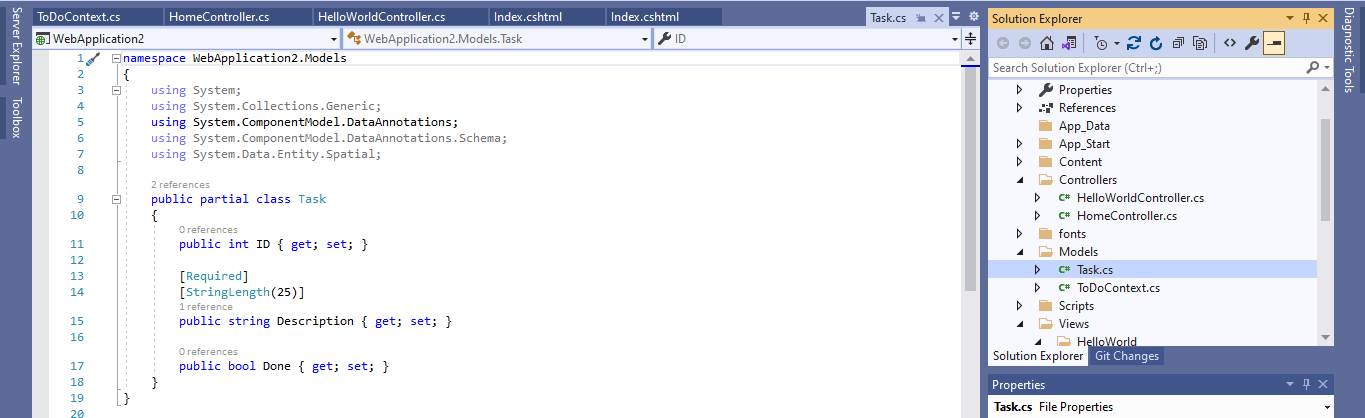The height and width of the screenshot is (418, 1365).
Task: Collapse the Controllers folder arrow
Action: [x=1019, y=180]
